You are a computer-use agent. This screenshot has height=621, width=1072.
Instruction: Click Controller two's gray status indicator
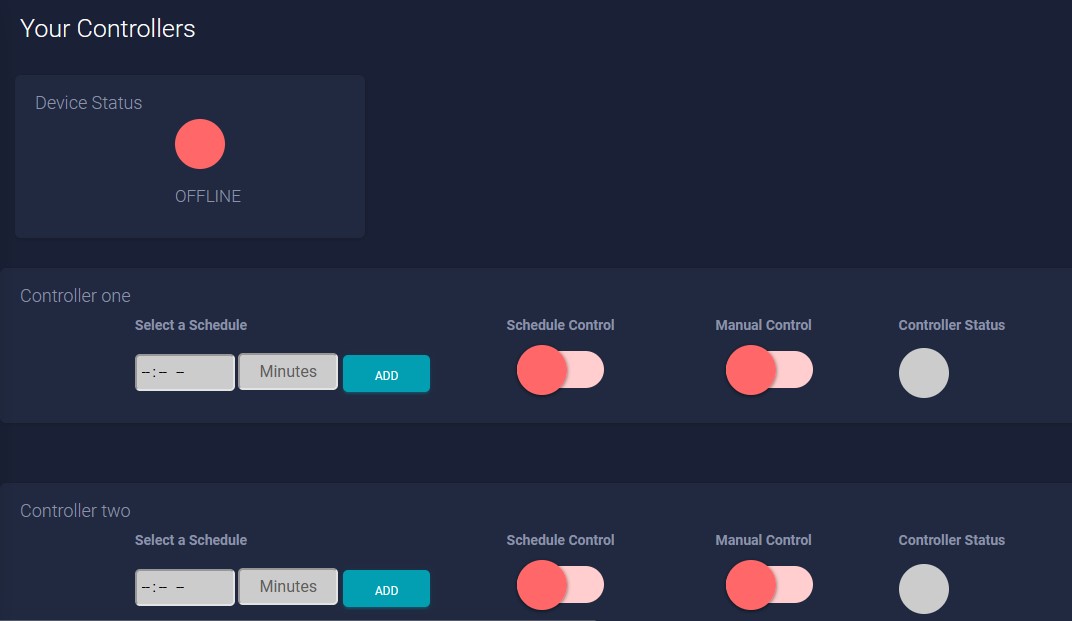[x=923, y=588]
